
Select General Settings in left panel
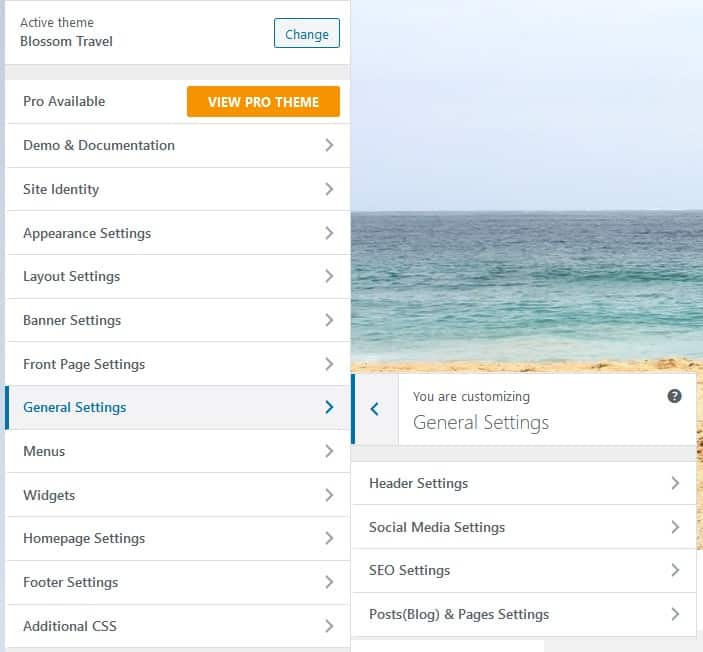click(178, 407)
